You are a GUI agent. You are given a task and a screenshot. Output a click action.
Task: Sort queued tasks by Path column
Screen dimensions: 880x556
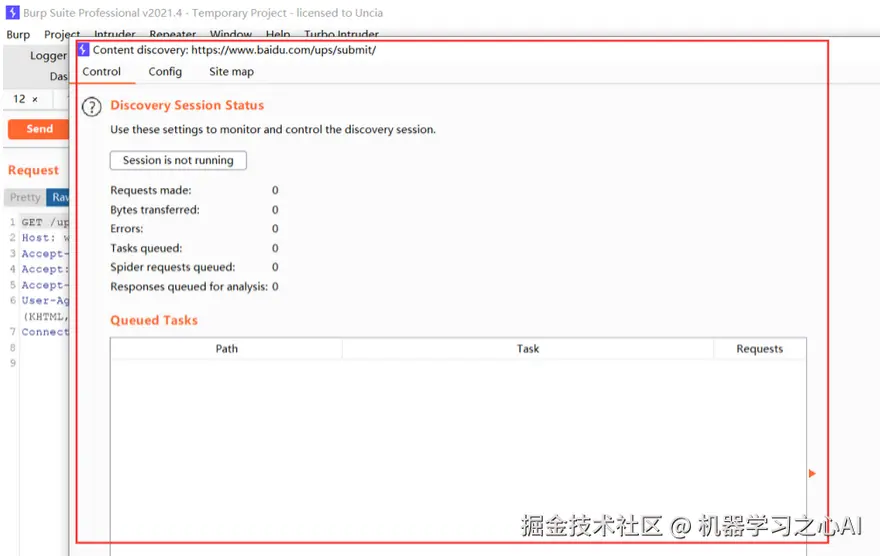226,349
